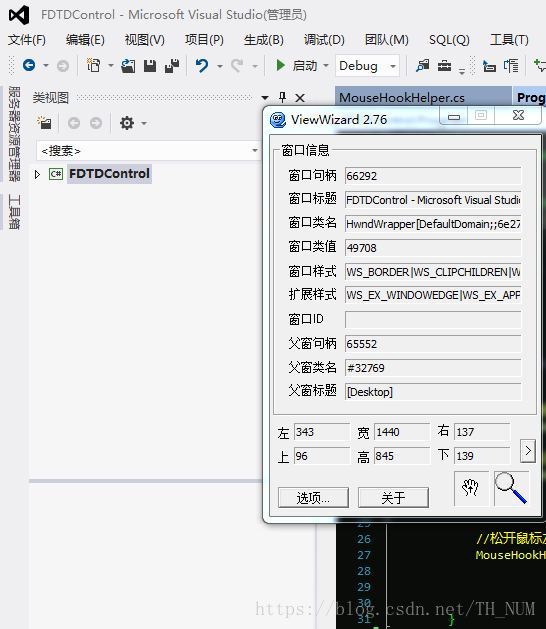Click the 选项... options button
Image resolution: width=546 pixels, height=629 pixels.
point(313,498)
